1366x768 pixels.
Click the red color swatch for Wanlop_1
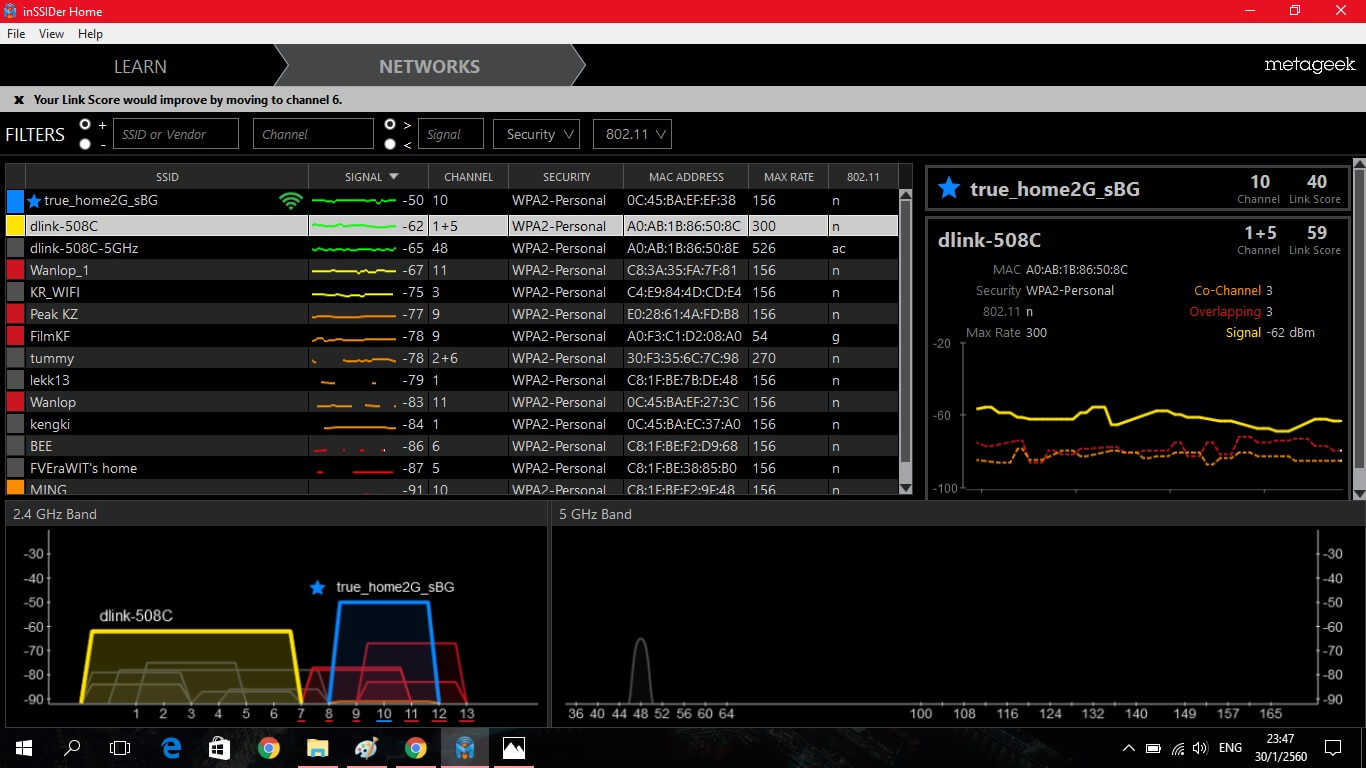(15, 270)
